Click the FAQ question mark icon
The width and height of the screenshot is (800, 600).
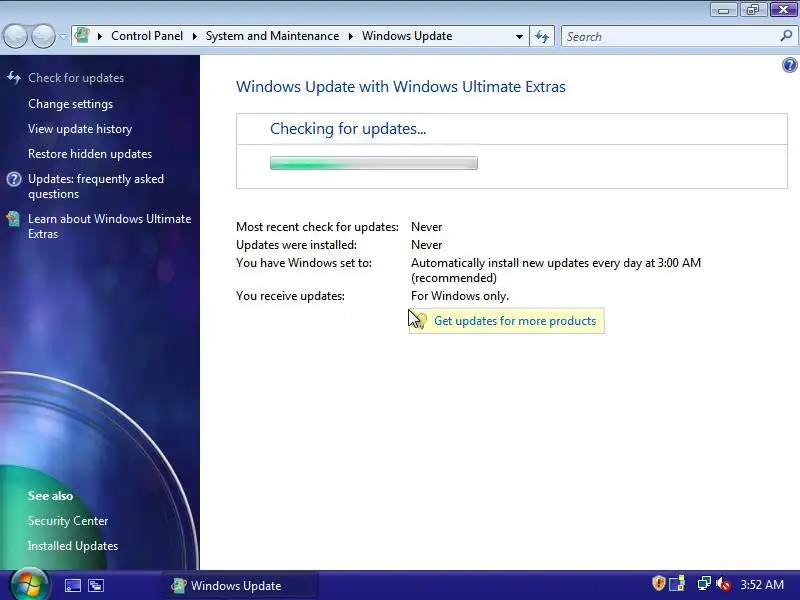pos(14,179)
